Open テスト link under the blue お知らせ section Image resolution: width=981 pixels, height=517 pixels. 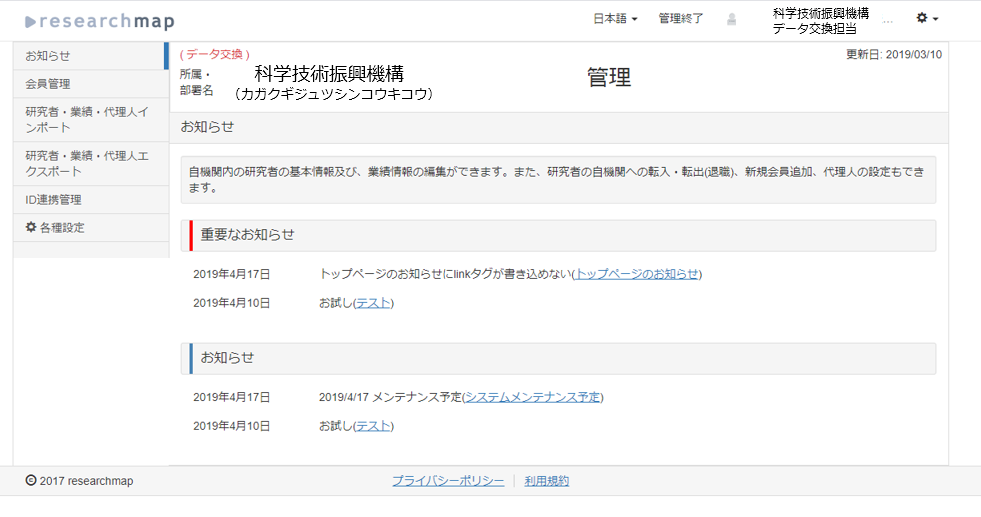pos(374,426)
